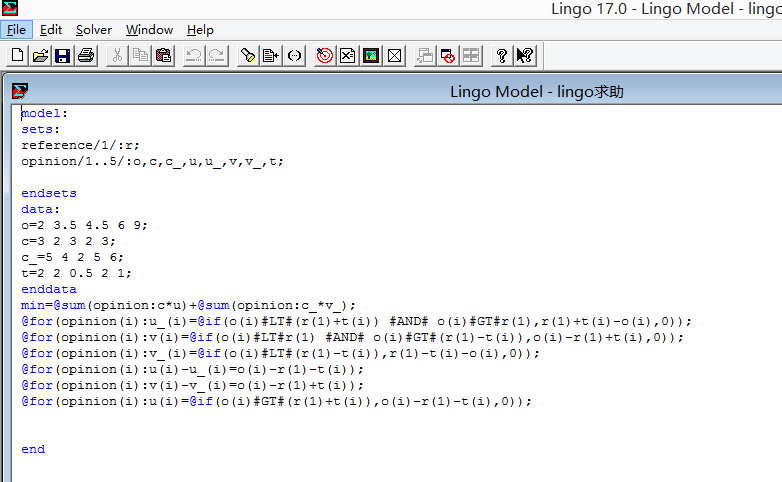Click the 'sets:' keyword line

tap(40, 129)
